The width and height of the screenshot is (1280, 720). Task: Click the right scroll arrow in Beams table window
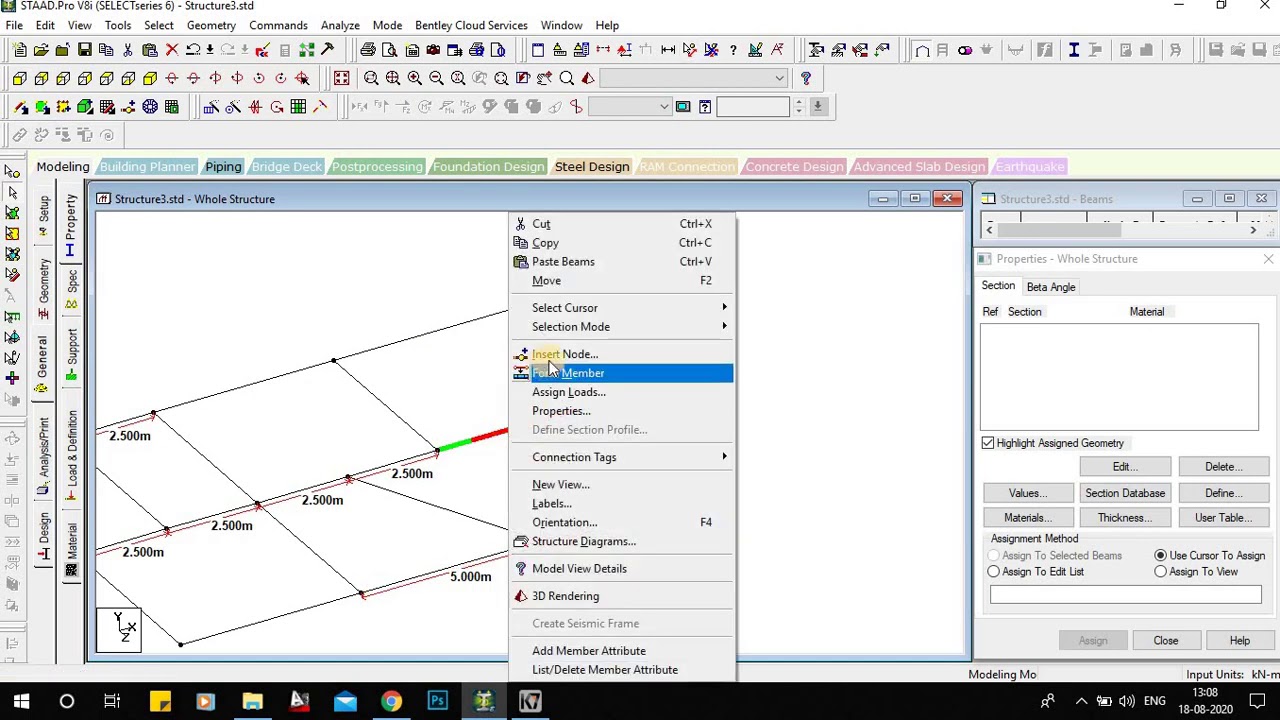pyautogui.click(x=1253, y=230)
